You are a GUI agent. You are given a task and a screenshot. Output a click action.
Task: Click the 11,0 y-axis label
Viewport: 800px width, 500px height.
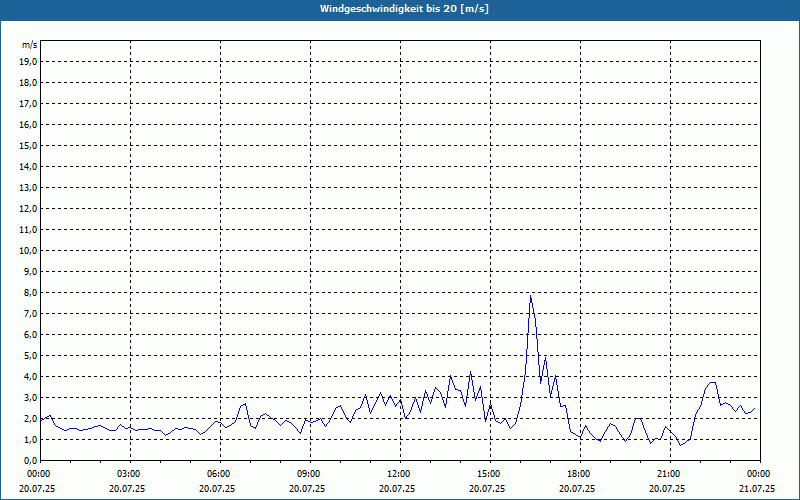tap(29, 230)
